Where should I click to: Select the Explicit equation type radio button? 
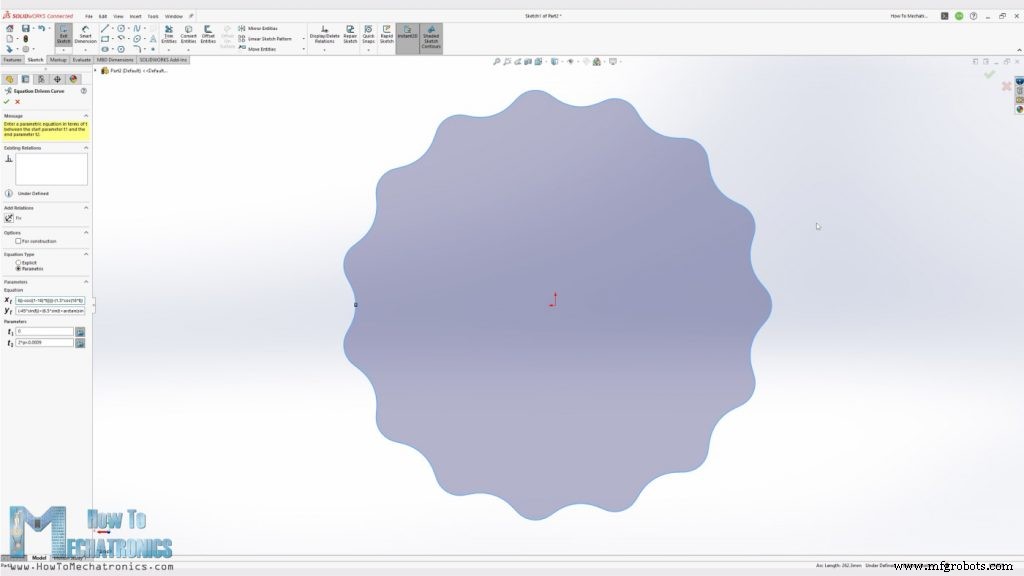pyautogui.click(x=18, y=262)
